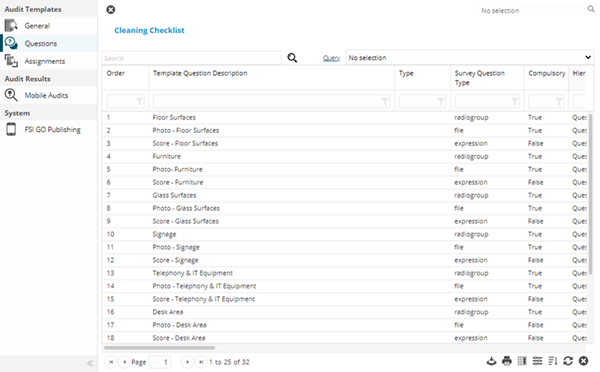Click the export download icon in footer
The image size is (600, 372).
pos(491,361)
